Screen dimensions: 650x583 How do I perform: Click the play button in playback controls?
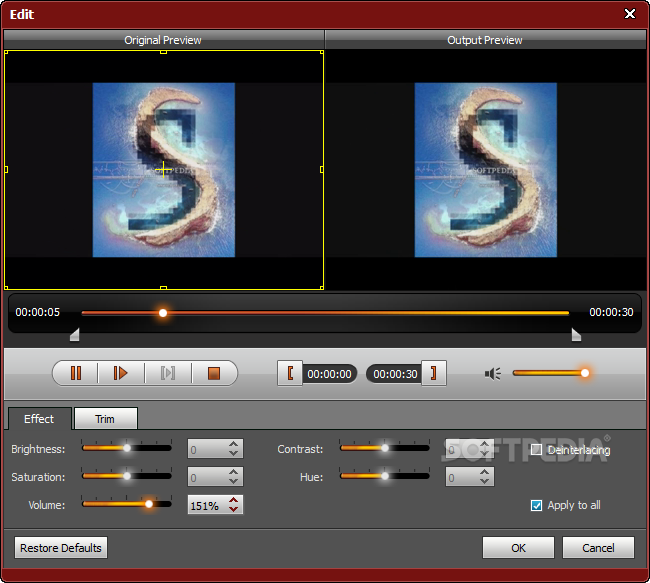(x=121, y=373)
